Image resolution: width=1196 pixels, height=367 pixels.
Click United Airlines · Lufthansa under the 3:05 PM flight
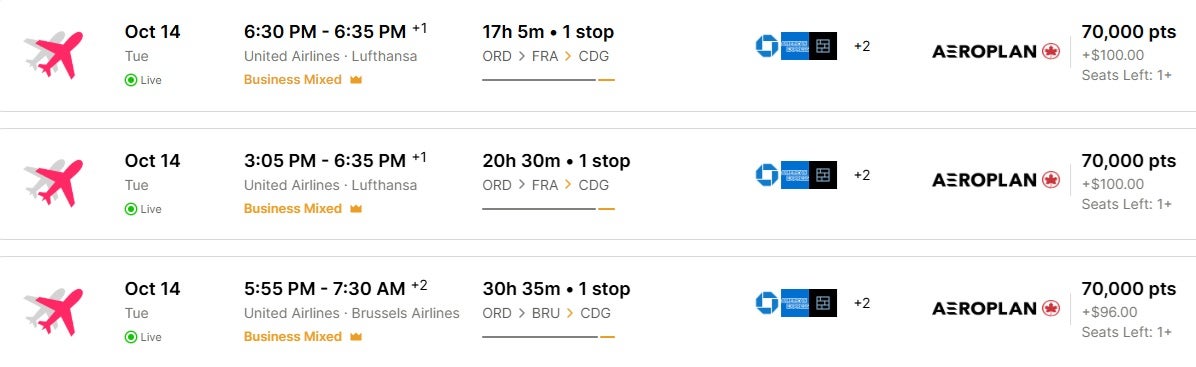[x=330, y=185]
